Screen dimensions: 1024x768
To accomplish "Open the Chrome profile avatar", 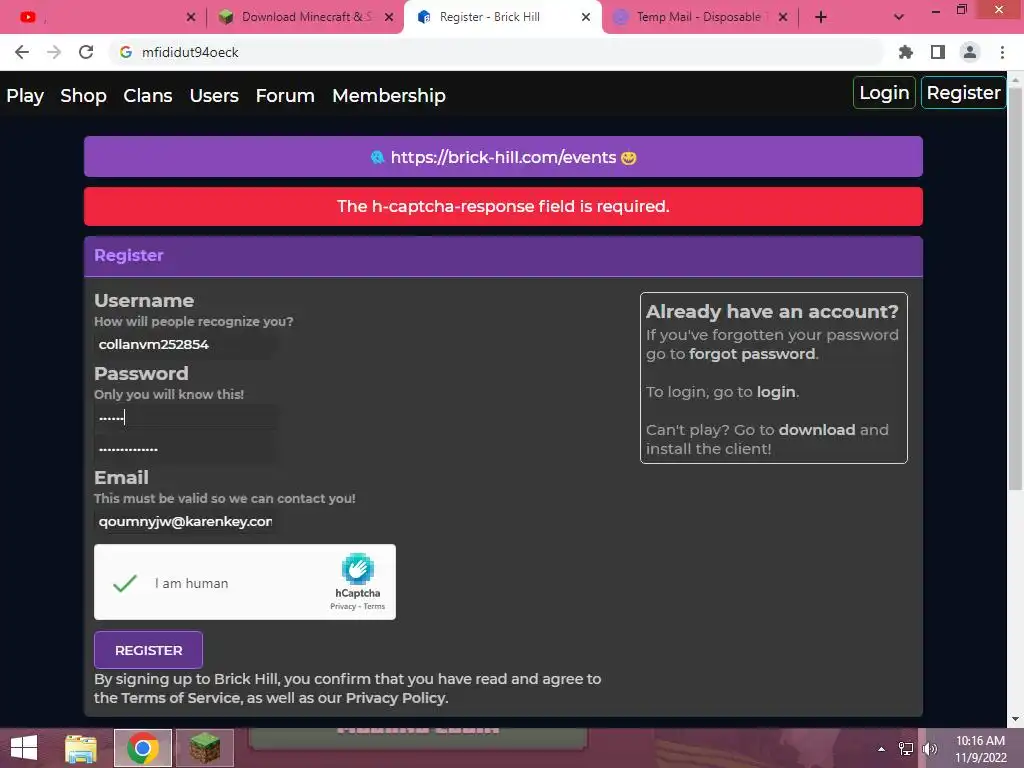I will tap(970, 52).
